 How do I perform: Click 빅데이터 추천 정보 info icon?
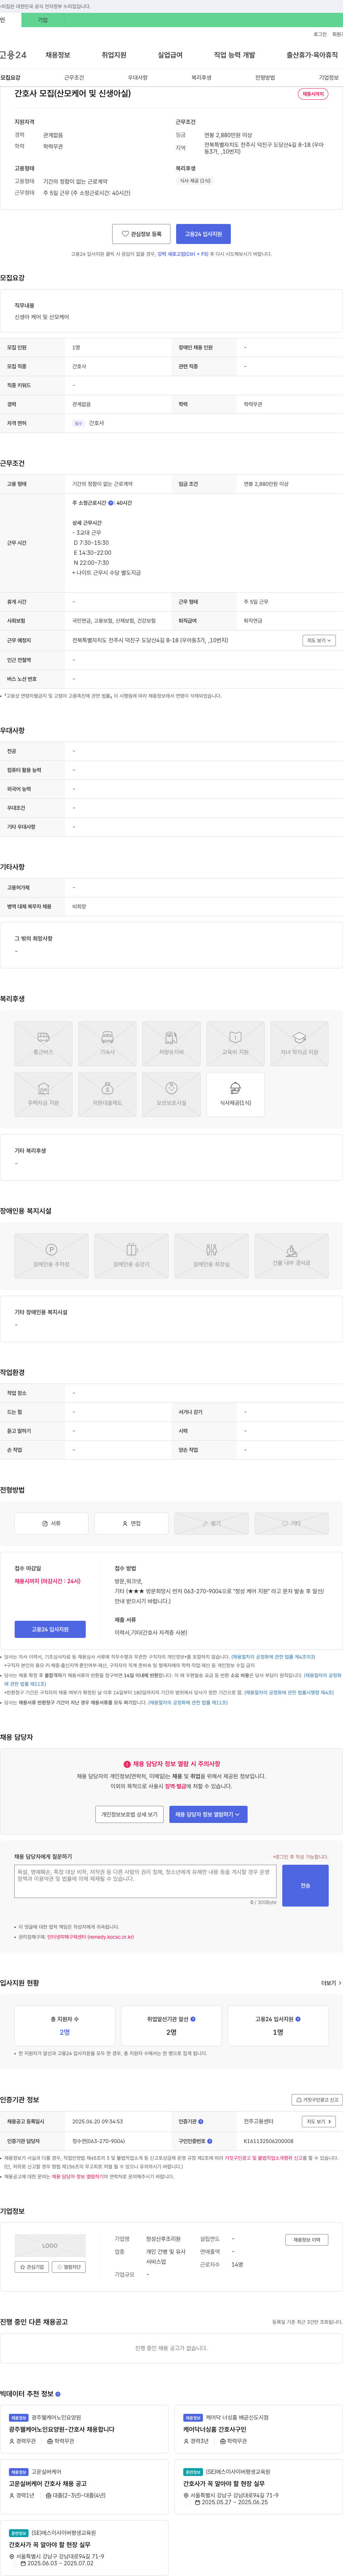point(58,2394)
